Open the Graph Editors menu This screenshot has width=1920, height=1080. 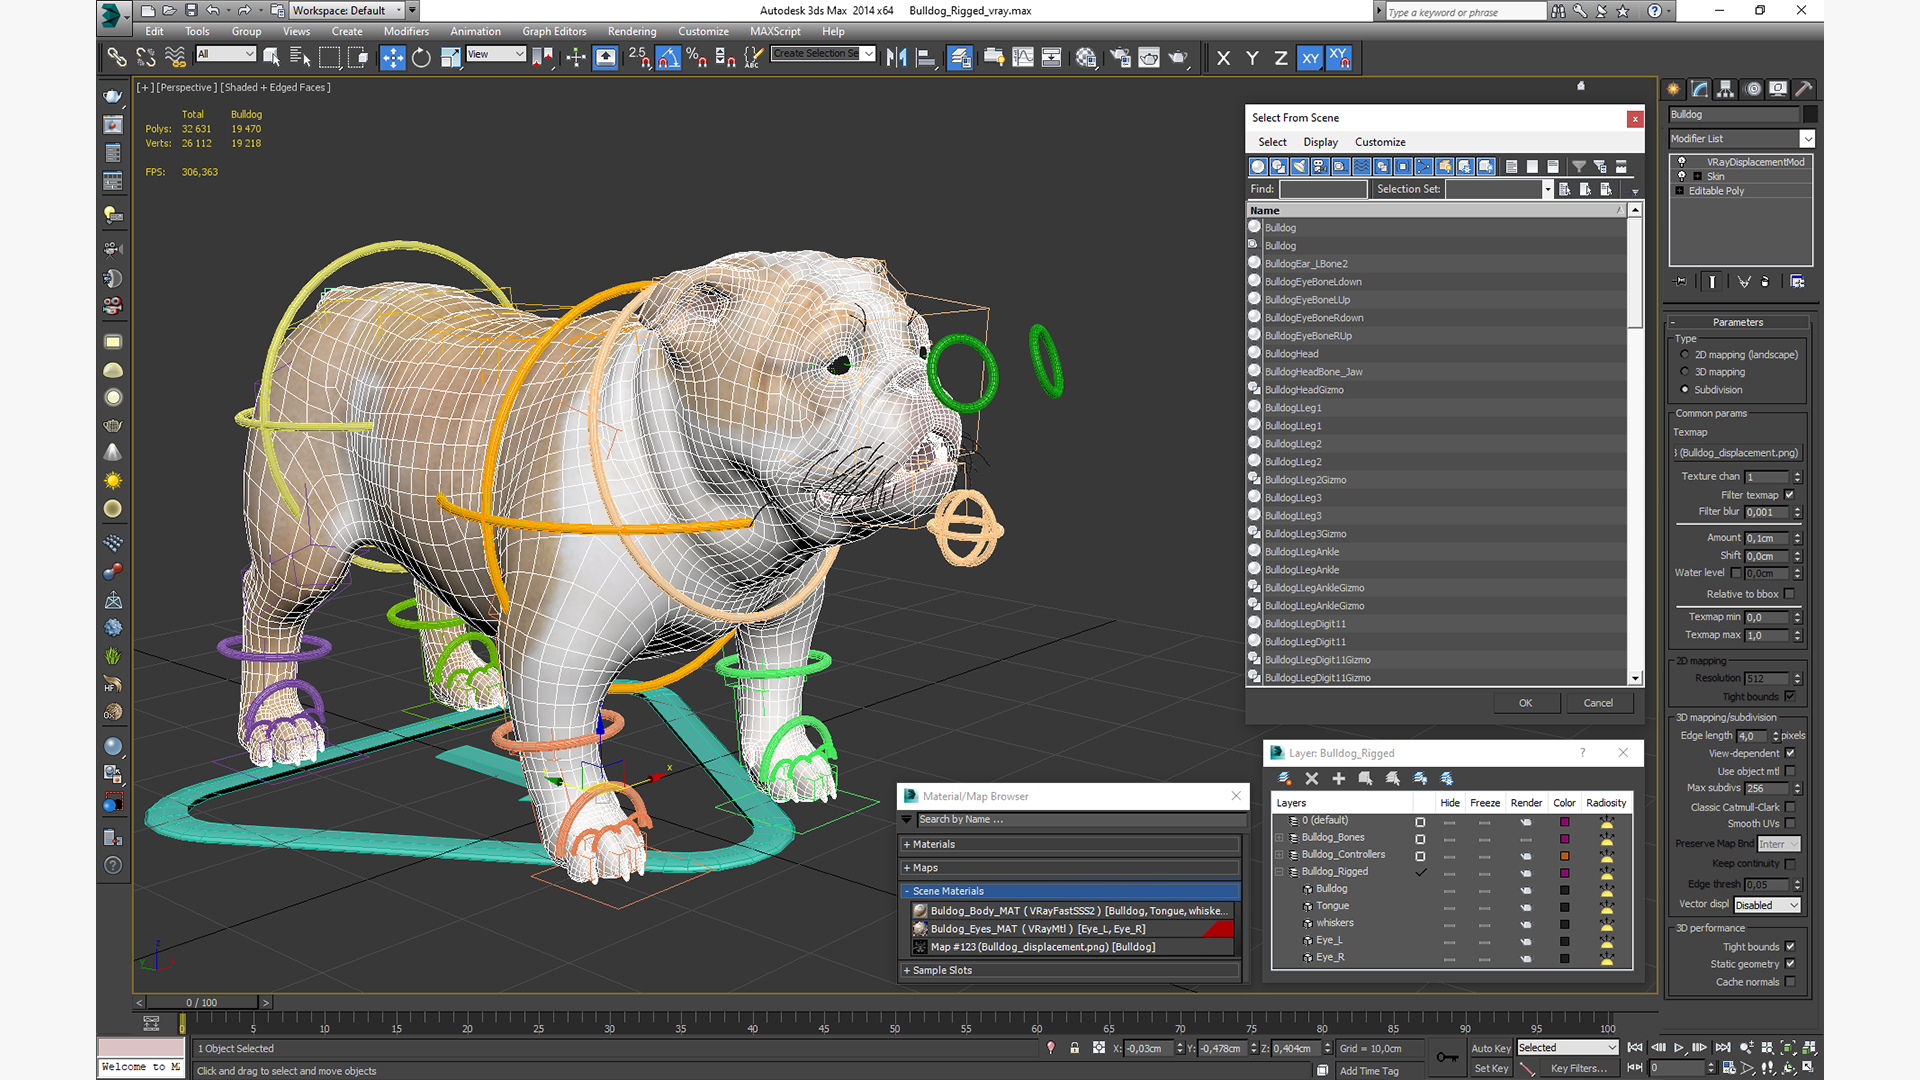point(554,31)
